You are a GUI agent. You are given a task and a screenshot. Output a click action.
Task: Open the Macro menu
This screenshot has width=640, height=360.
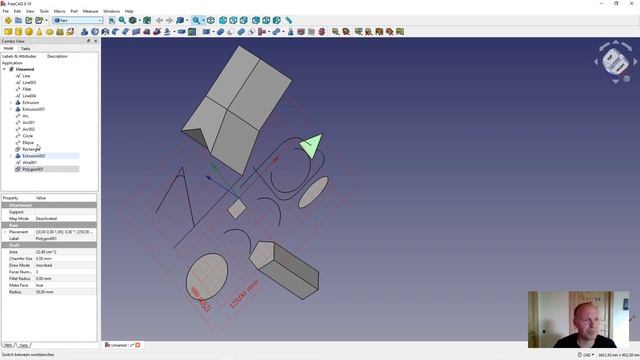click(60, 11)
